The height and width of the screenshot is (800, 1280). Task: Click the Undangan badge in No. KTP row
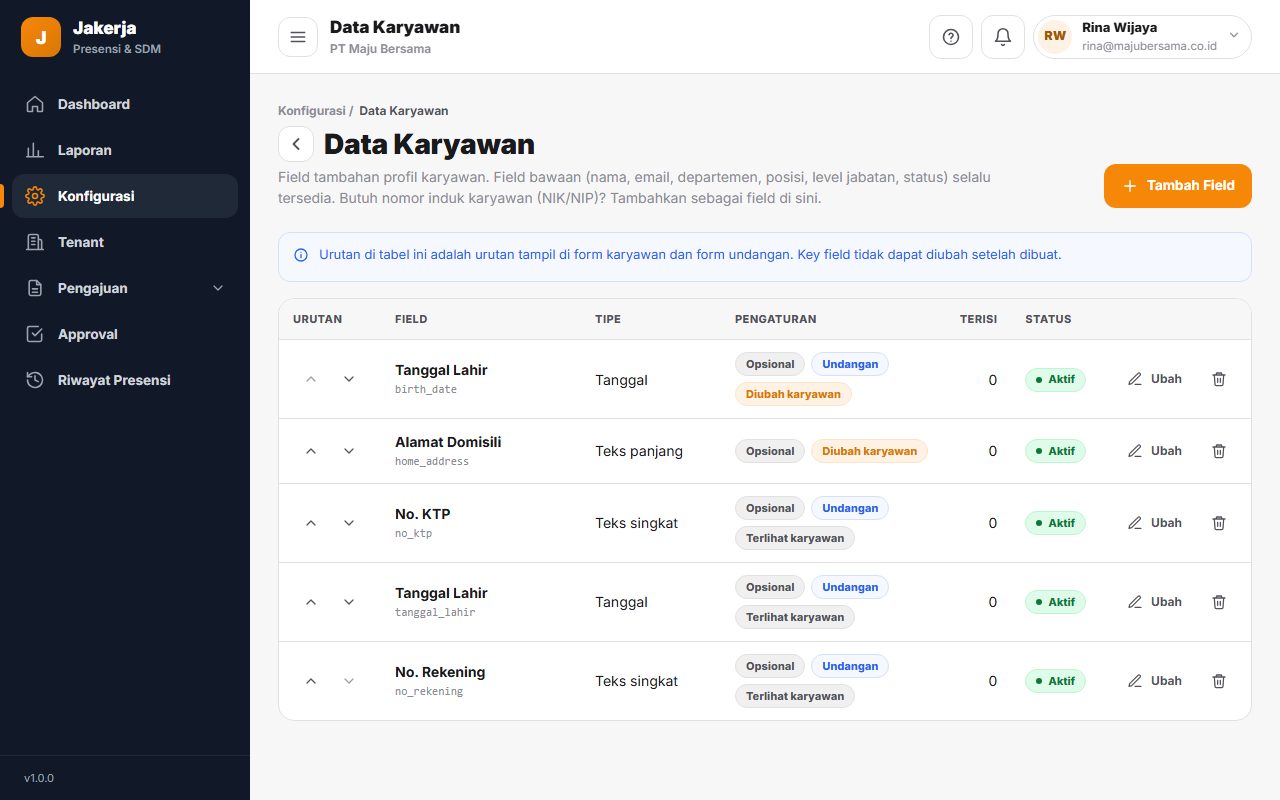[850, 508]
